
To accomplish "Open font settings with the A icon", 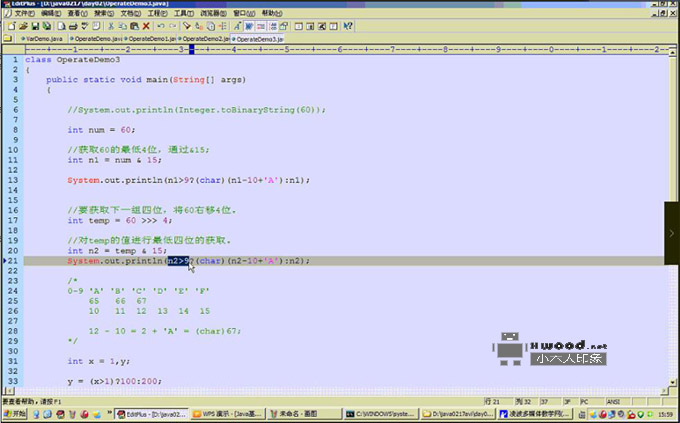I will point(237,26).
